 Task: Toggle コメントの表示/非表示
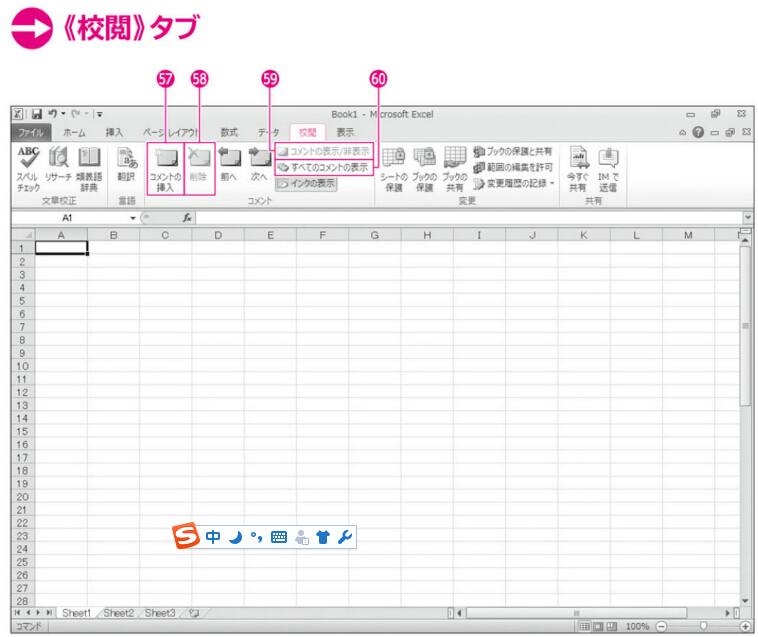(324, 151)
